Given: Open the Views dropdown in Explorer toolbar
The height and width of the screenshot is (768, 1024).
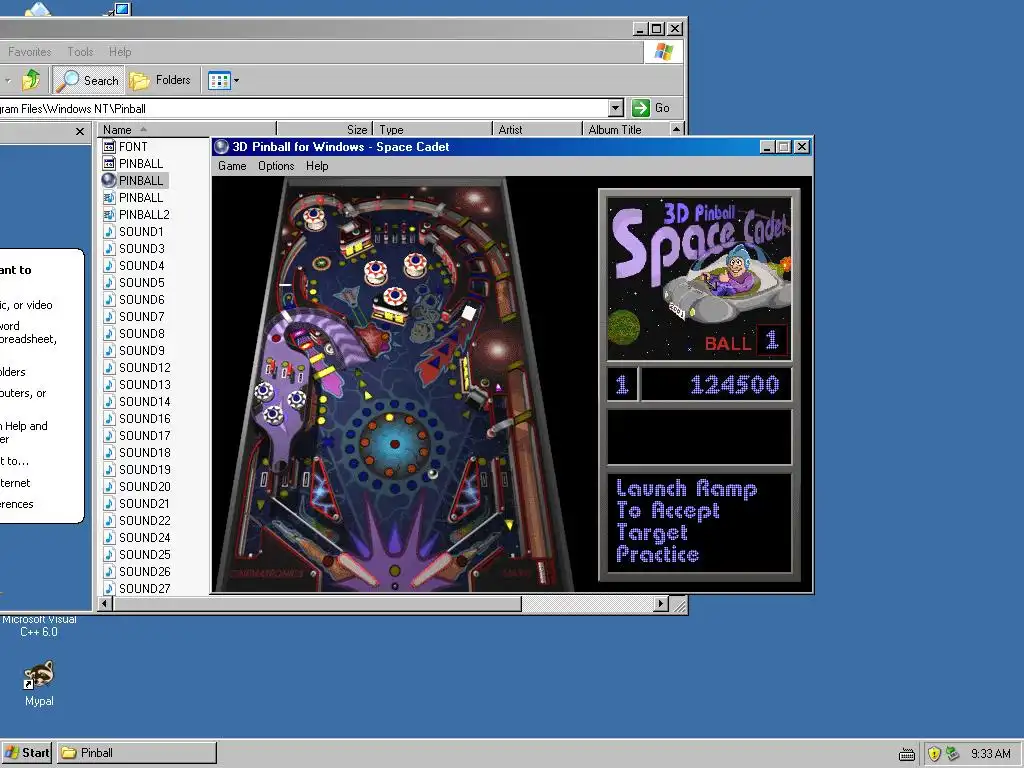Looking at the screenshot, I should [x=223, y=80].
